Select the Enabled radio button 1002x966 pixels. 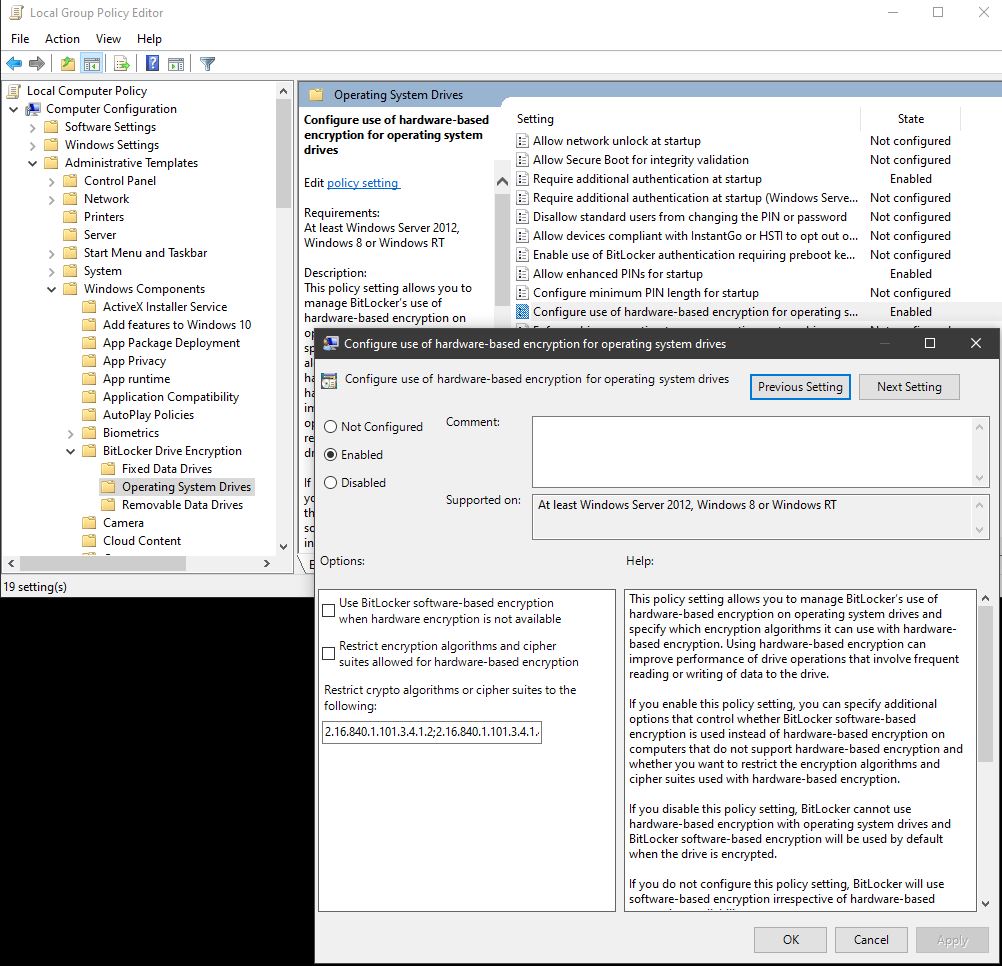(330, 455)
